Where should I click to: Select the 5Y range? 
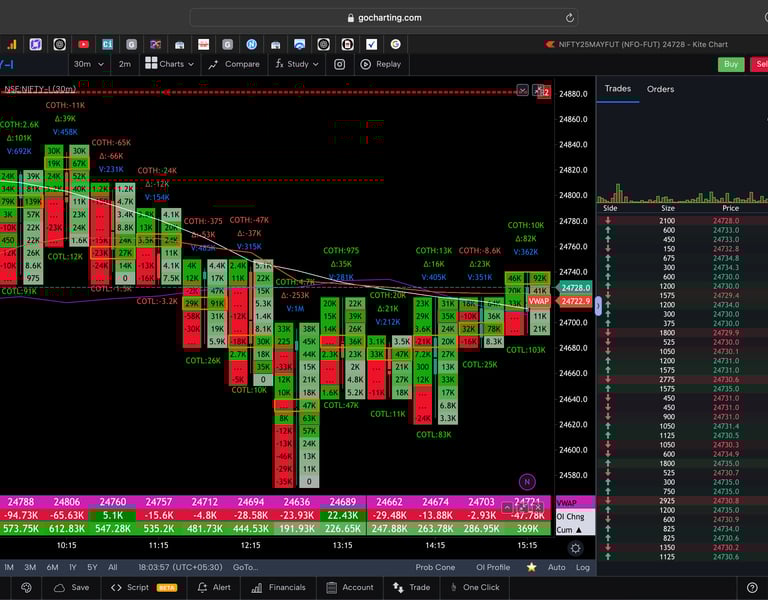[92, 567]
